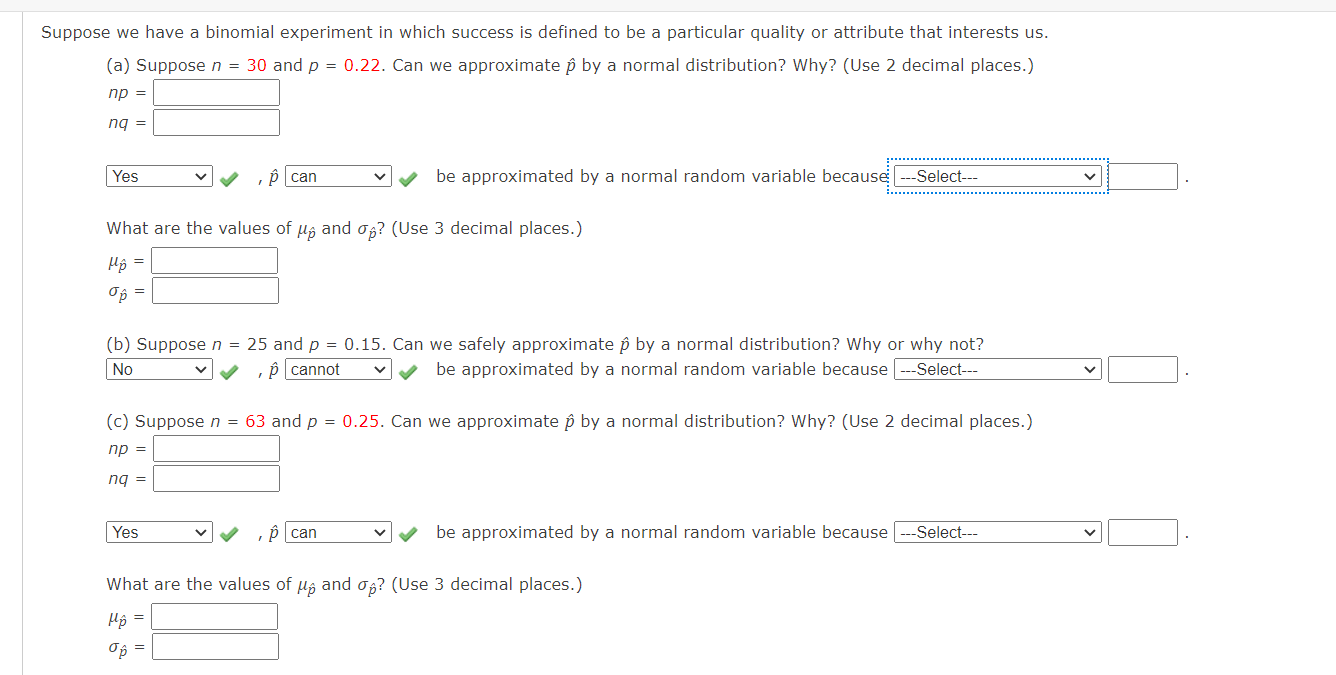
Task: Click the green checkmark next to the No dropdown in part (b)
Action: pos(229,369)
